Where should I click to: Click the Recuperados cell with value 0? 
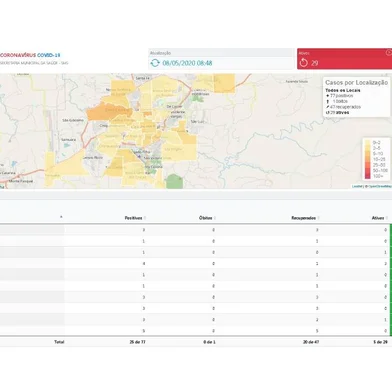coord(317,252)
